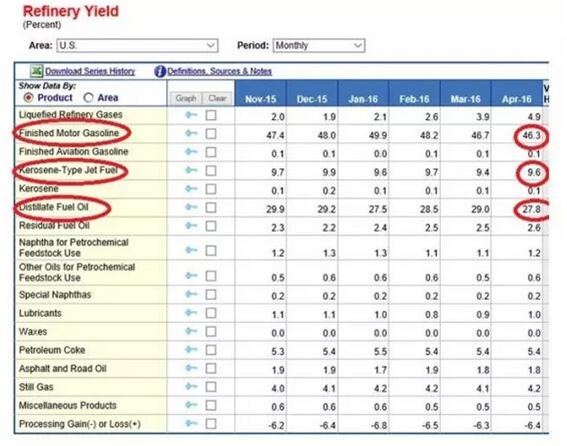The height and width of the screenshot is (446, 567).
Task: Click the history arrow icon for Residual Fuel Oil
Action: 191,226
